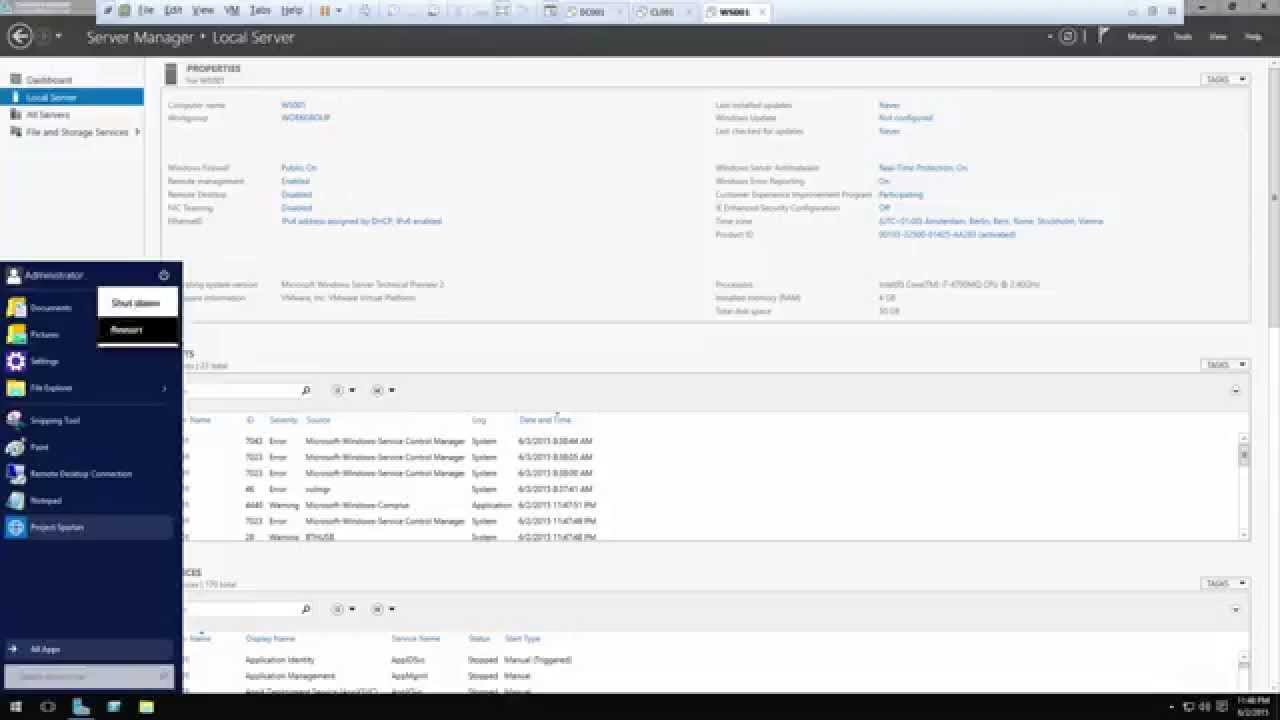Select the Microsoft-Windows-Complus warning event row
This screenshot has height=720, width=1280.
pyautogui.click(x=710, y=505)
